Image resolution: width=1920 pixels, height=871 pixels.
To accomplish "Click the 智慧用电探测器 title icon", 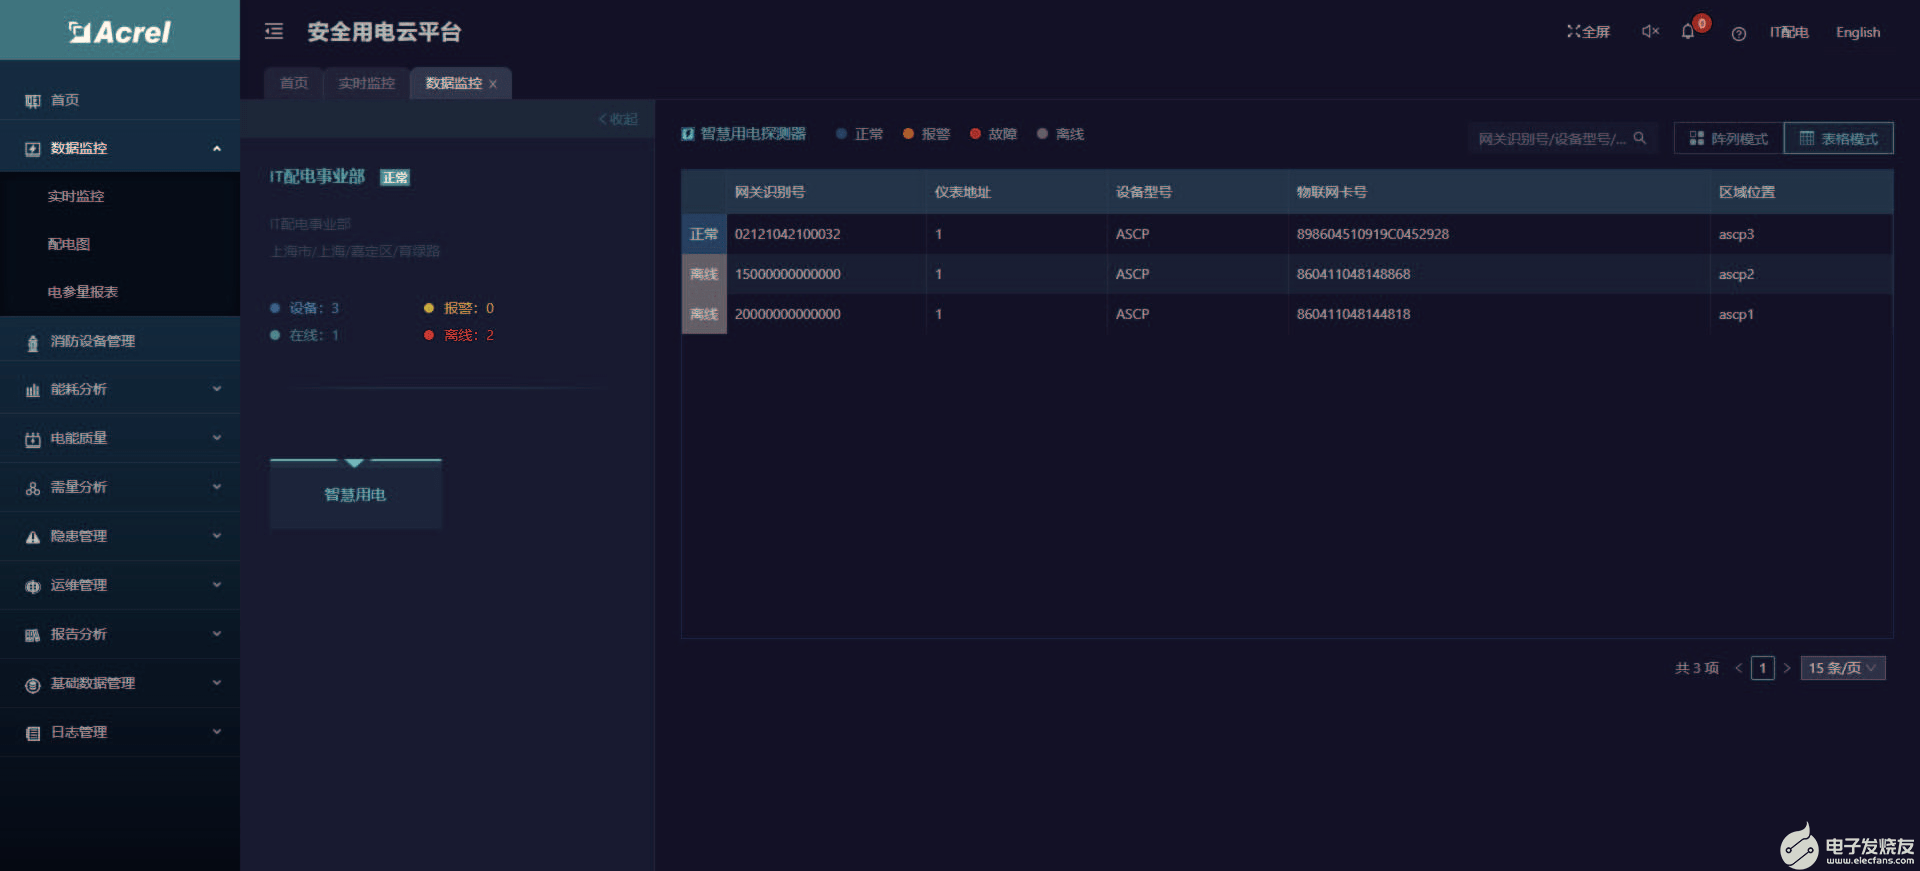I will pyautogui.click(x=688, y=134).
